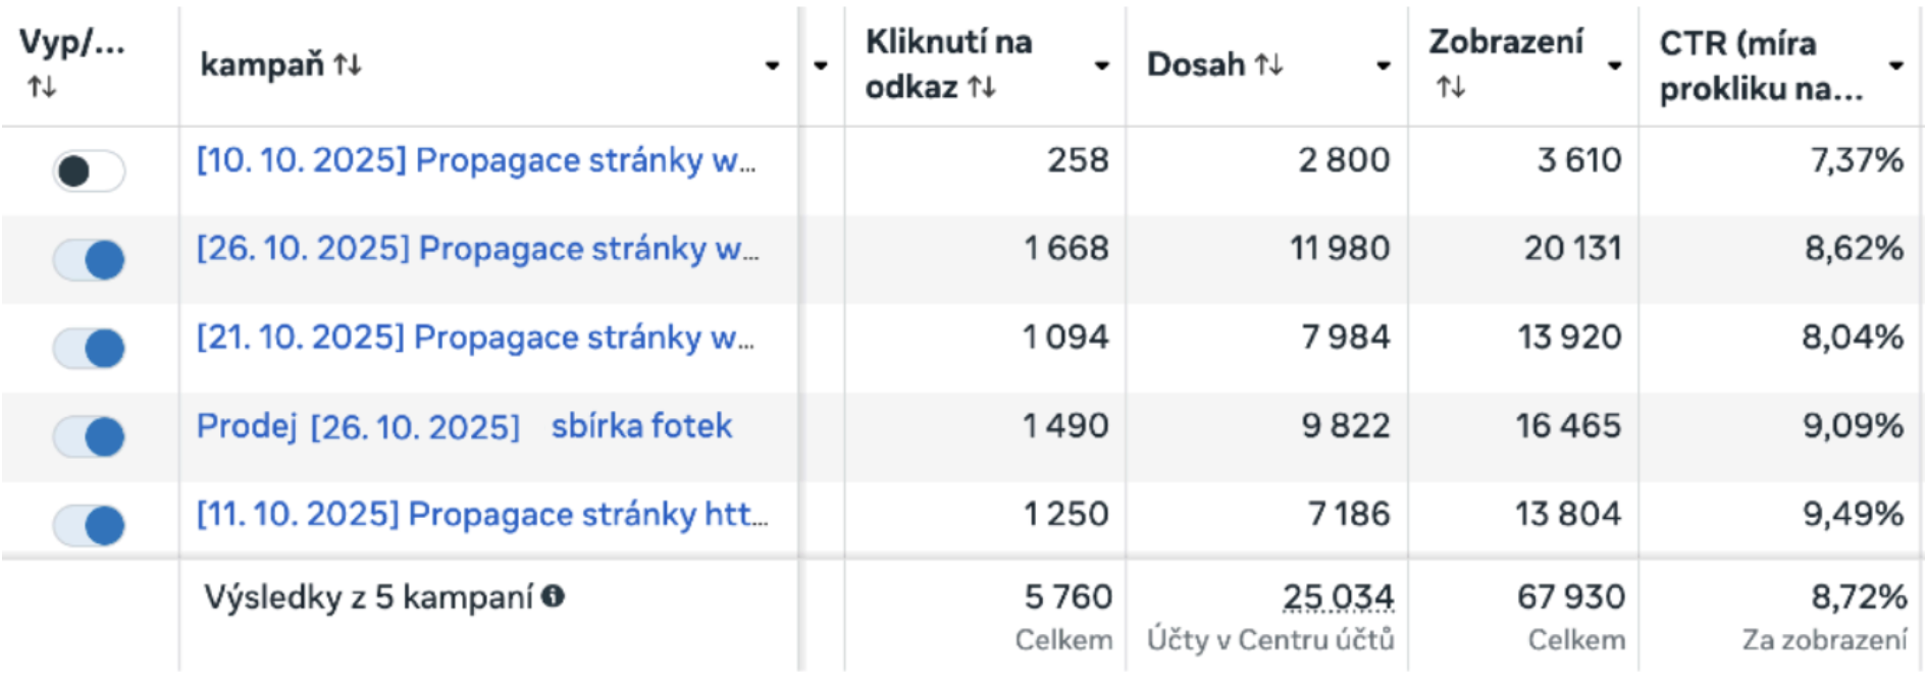Turn off the [21. 10. 2025] campaign toggle

pos(89,349)
